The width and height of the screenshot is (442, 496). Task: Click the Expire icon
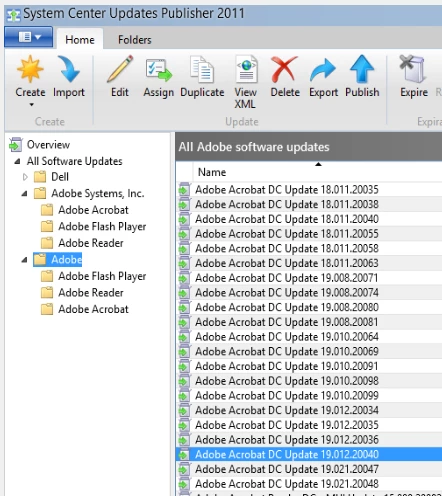[x=412, y=69]
